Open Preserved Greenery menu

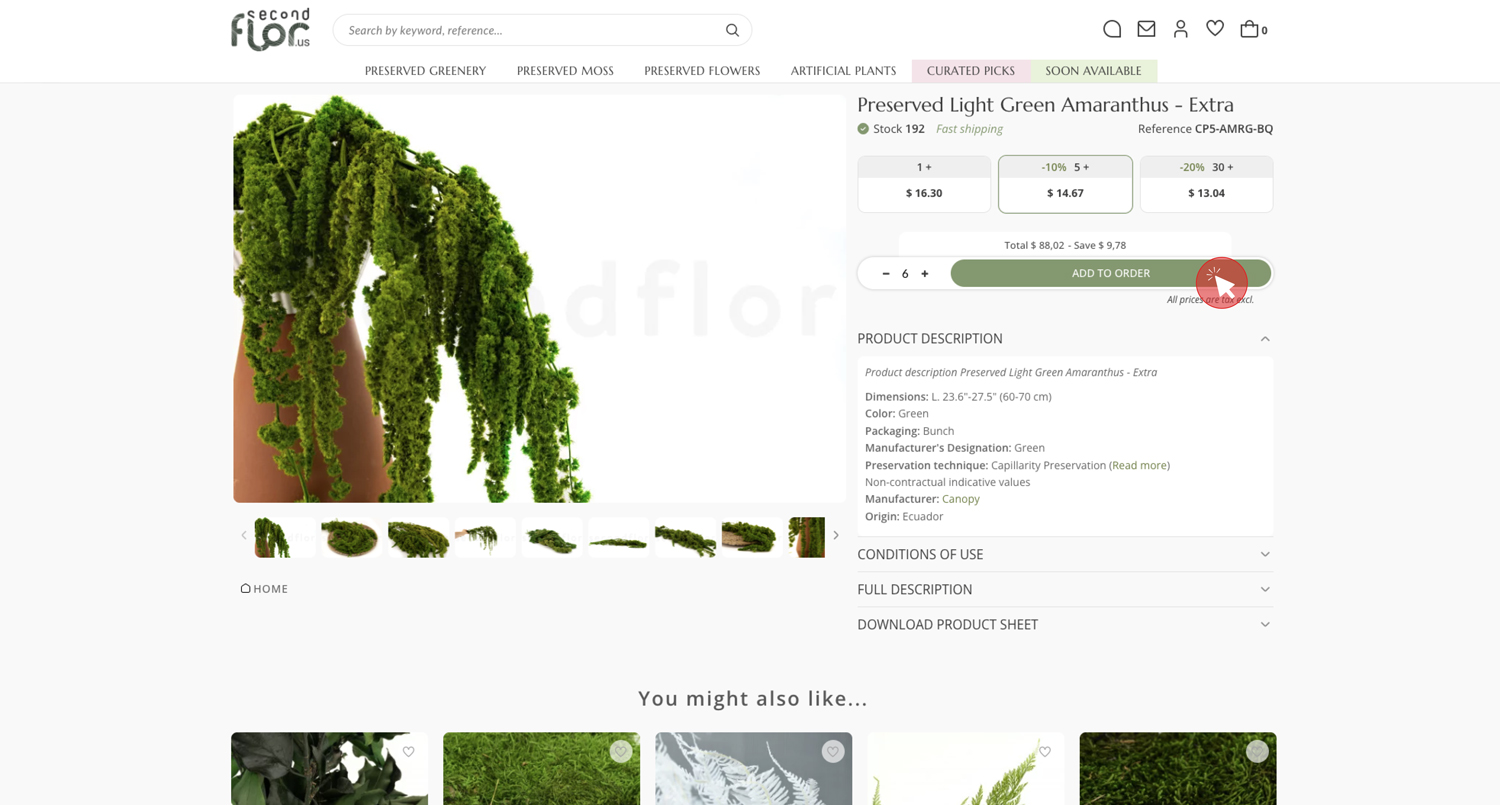[425, 71]
